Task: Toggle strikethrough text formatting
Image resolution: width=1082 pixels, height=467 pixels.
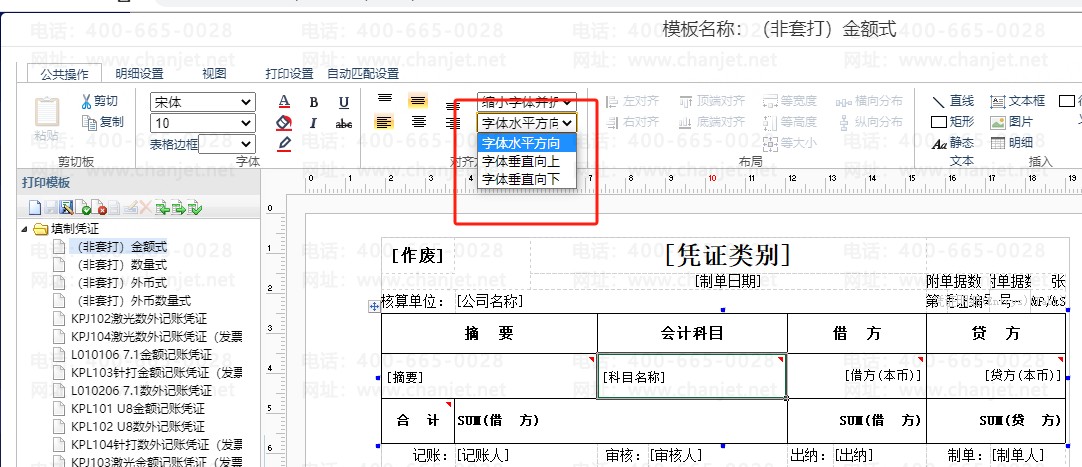Action: 344,123
